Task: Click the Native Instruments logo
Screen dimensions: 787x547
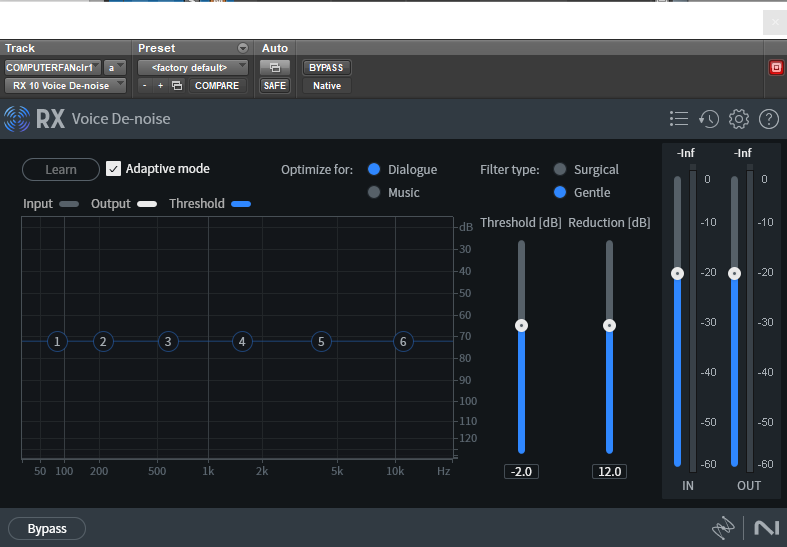Action: pyautogui.click(x=766, y=528)
